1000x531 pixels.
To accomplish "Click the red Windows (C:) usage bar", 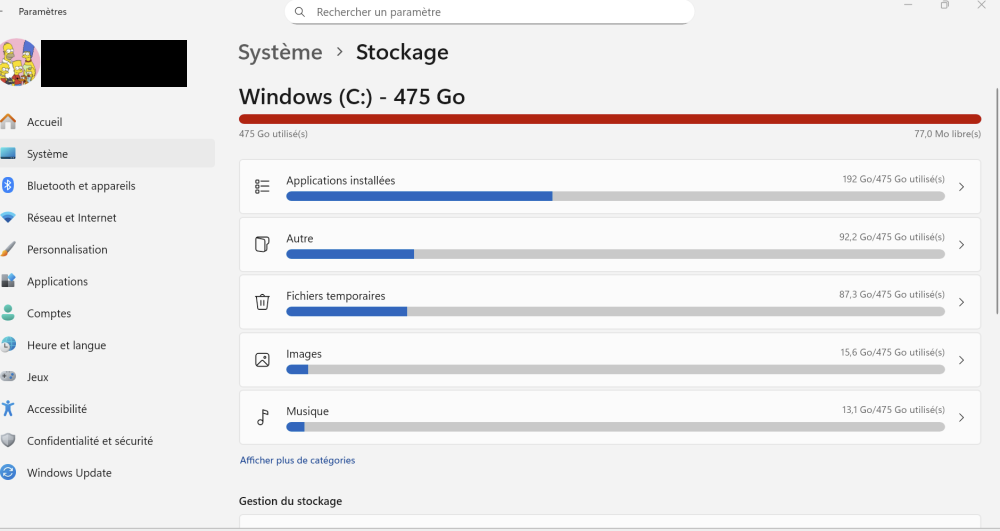I will pyautogui.click(x=609, y=119).
